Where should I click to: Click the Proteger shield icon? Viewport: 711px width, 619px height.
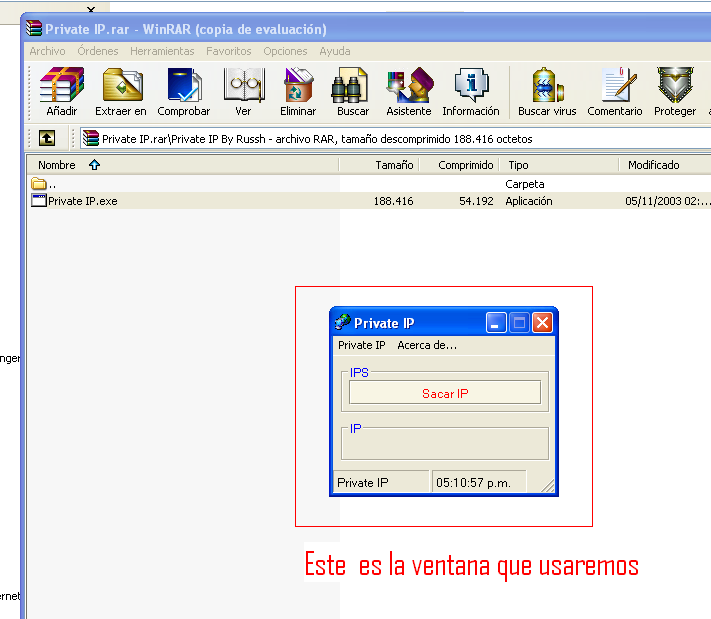click(675, 84)
